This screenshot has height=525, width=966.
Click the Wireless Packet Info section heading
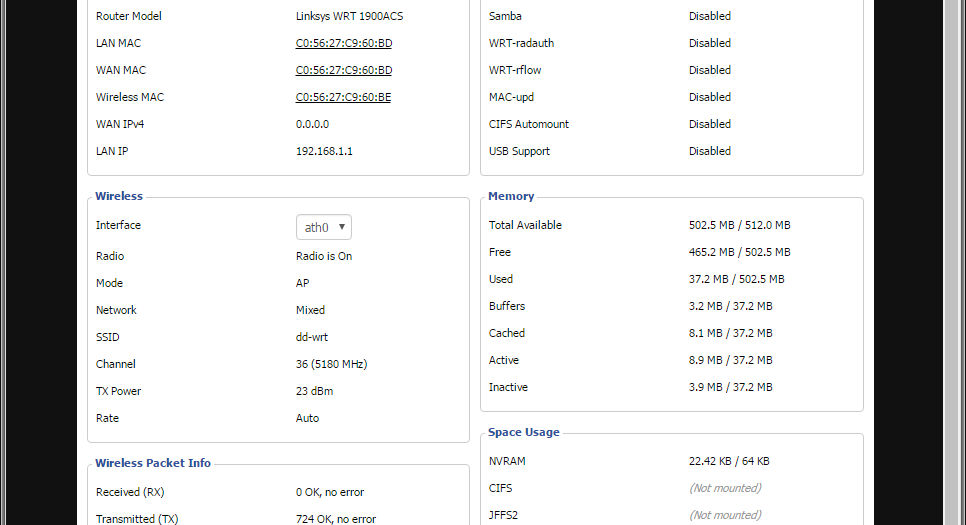pyautogui.click(x=152, y=463)
